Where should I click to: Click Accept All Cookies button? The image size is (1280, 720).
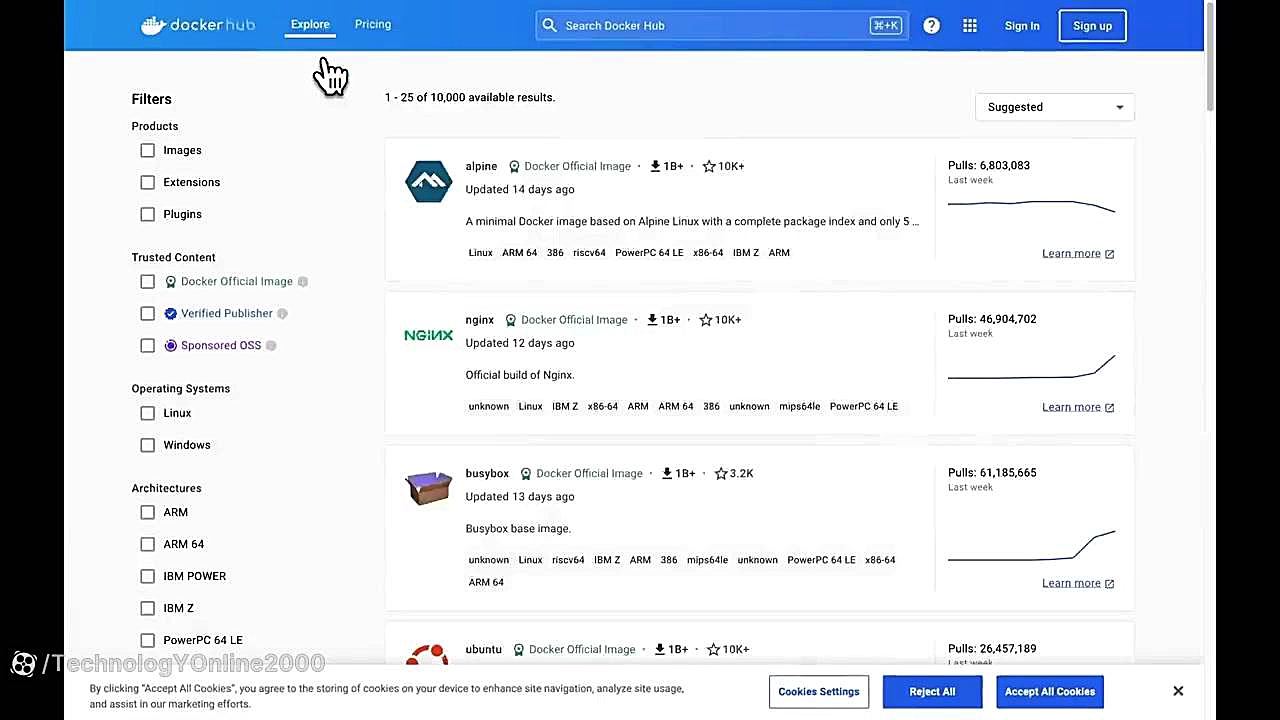pos(1050,692)
